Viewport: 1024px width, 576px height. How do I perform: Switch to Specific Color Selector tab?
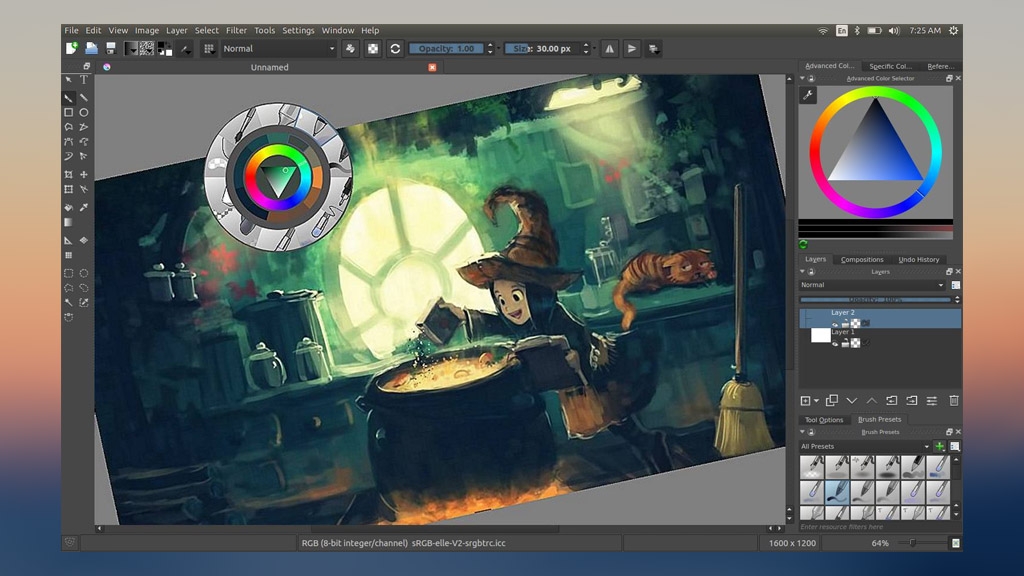click(x=891, y=66)
